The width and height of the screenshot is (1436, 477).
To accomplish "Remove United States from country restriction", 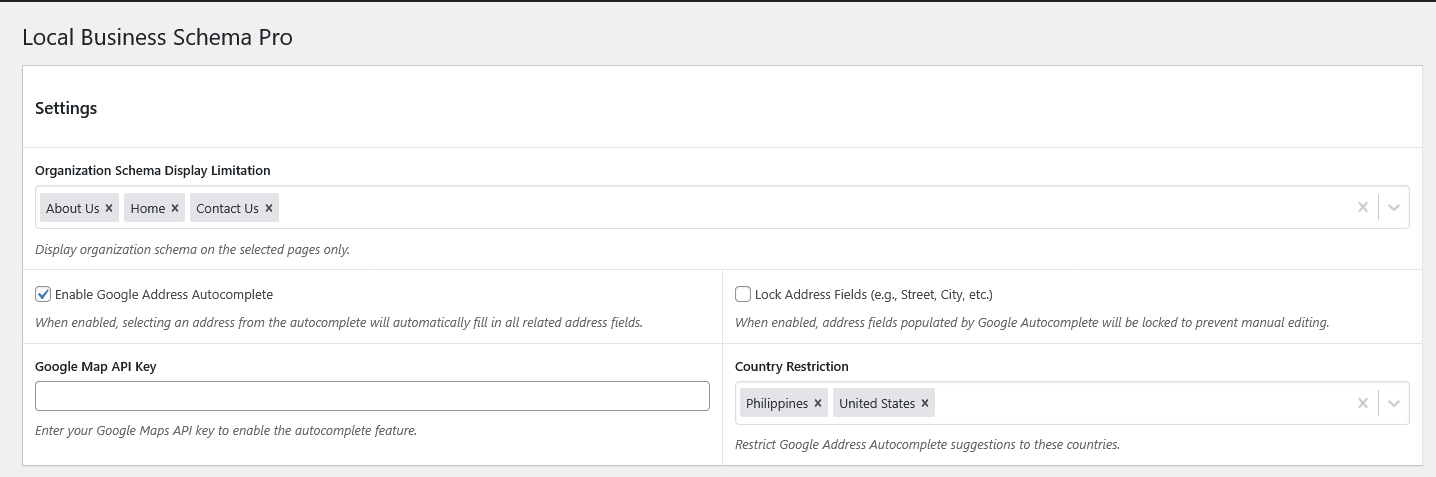I will coord(925,403).
